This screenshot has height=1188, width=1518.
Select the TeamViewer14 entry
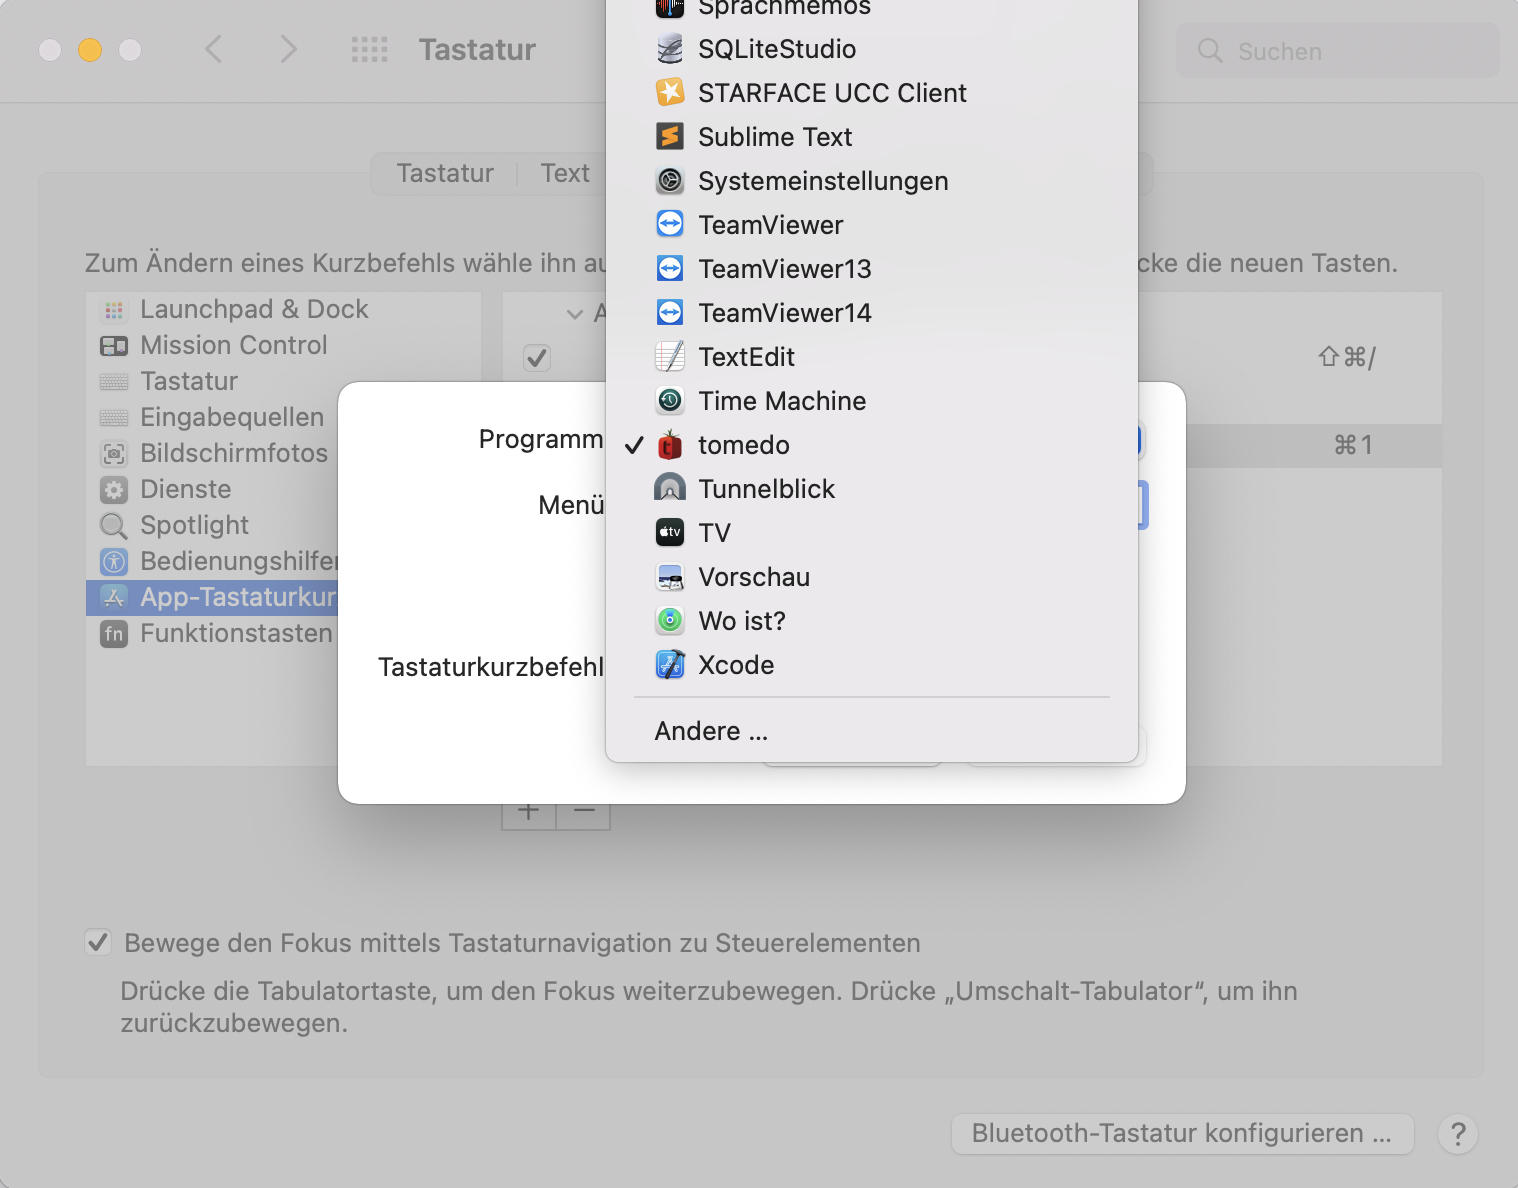[871, 313]
